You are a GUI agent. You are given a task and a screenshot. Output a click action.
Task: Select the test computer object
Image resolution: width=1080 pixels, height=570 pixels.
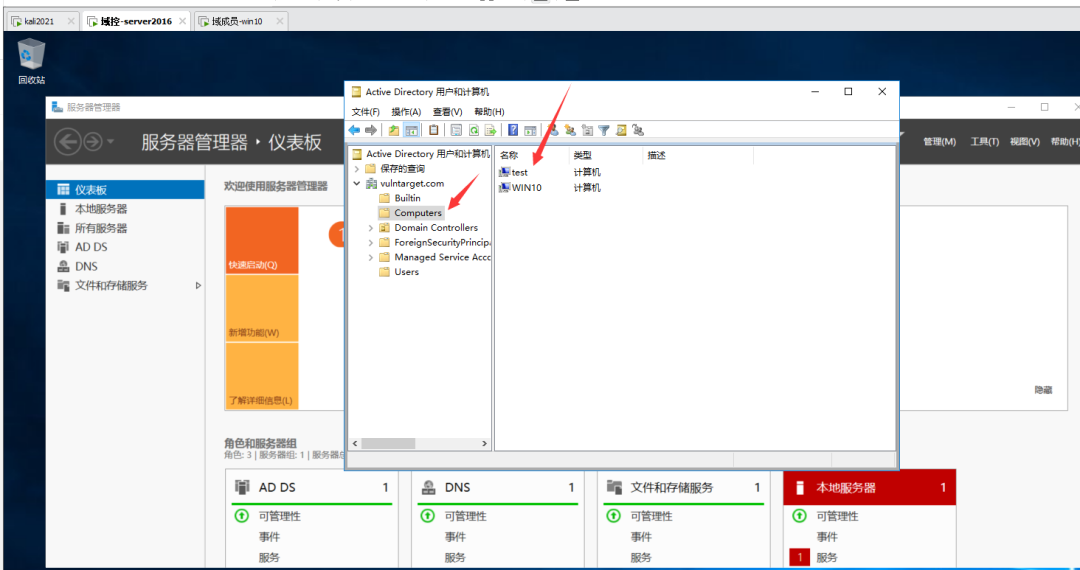pos(519,172)
